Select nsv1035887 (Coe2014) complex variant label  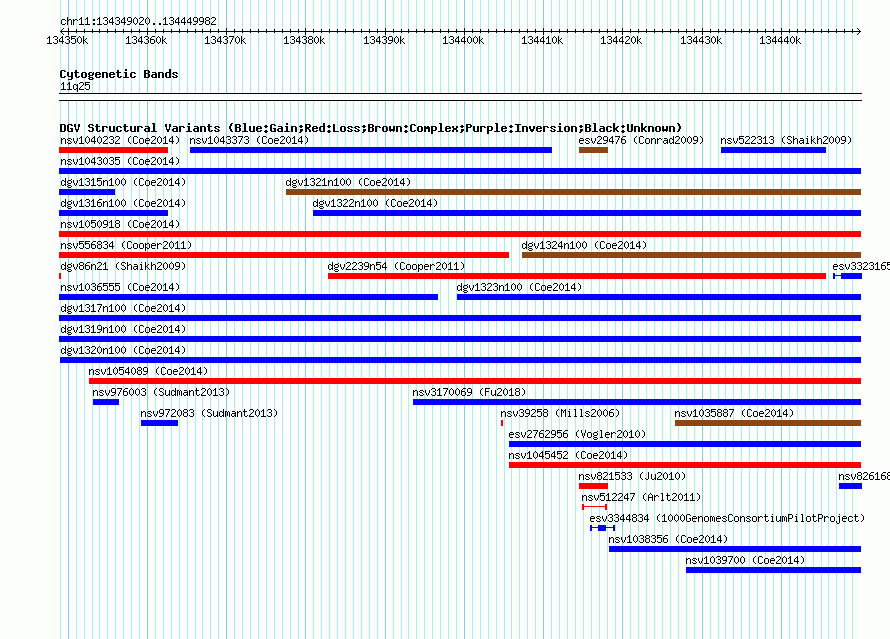(734, 413)
